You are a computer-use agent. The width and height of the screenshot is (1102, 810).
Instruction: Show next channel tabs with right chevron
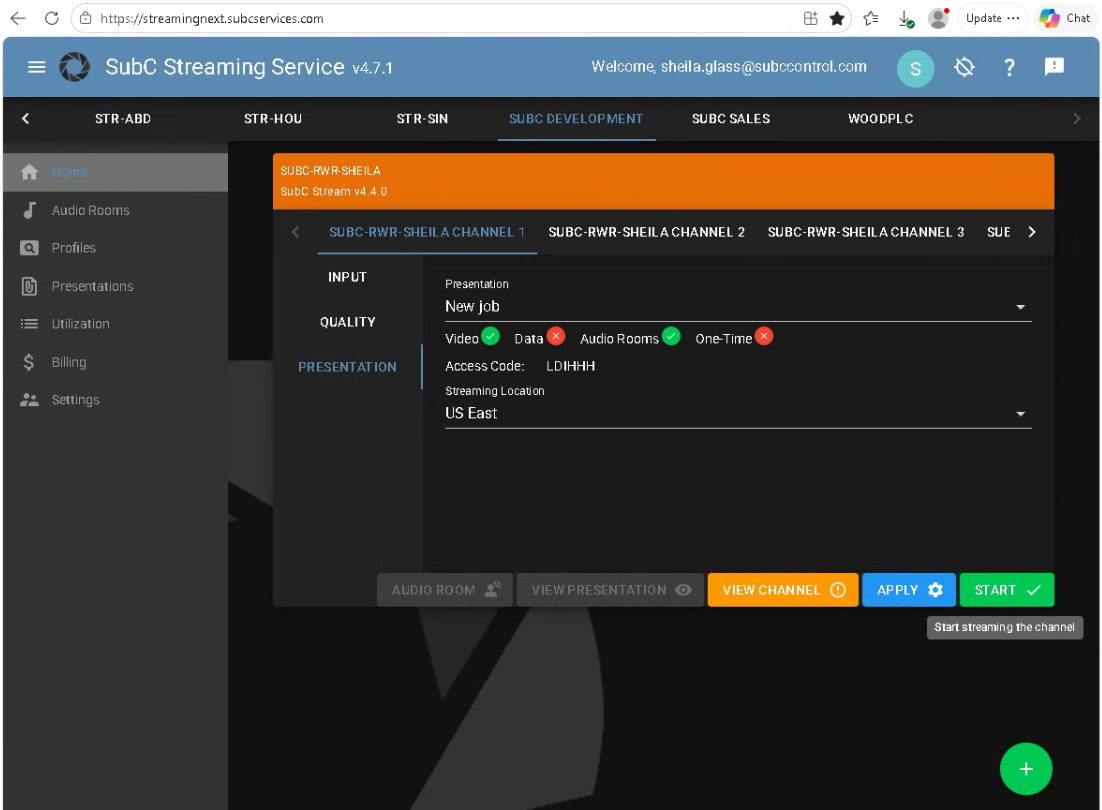1032,232
